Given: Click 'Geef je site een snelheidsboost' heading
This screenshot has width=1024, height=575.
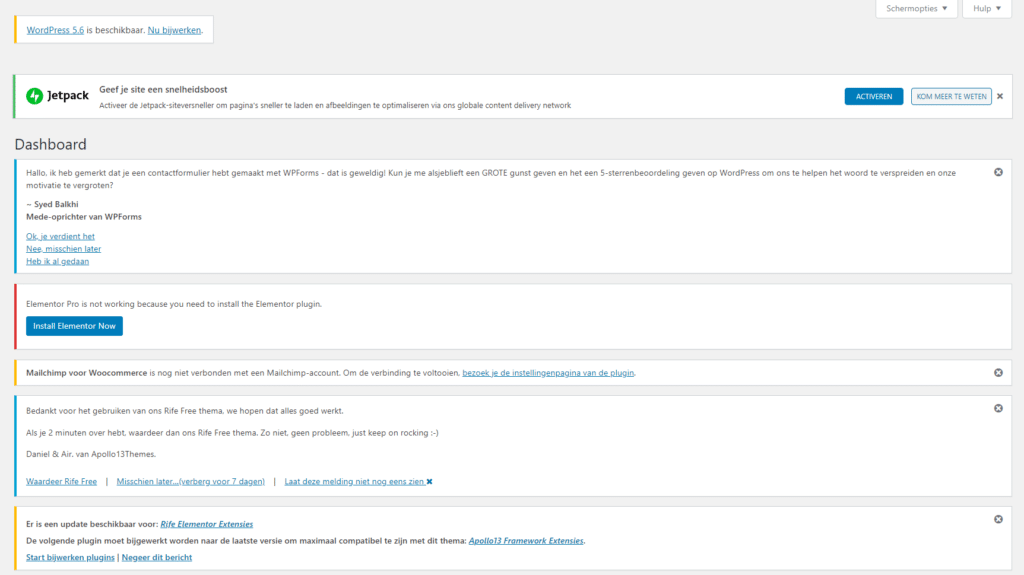Looking at the screenshot, I should 163,90.
